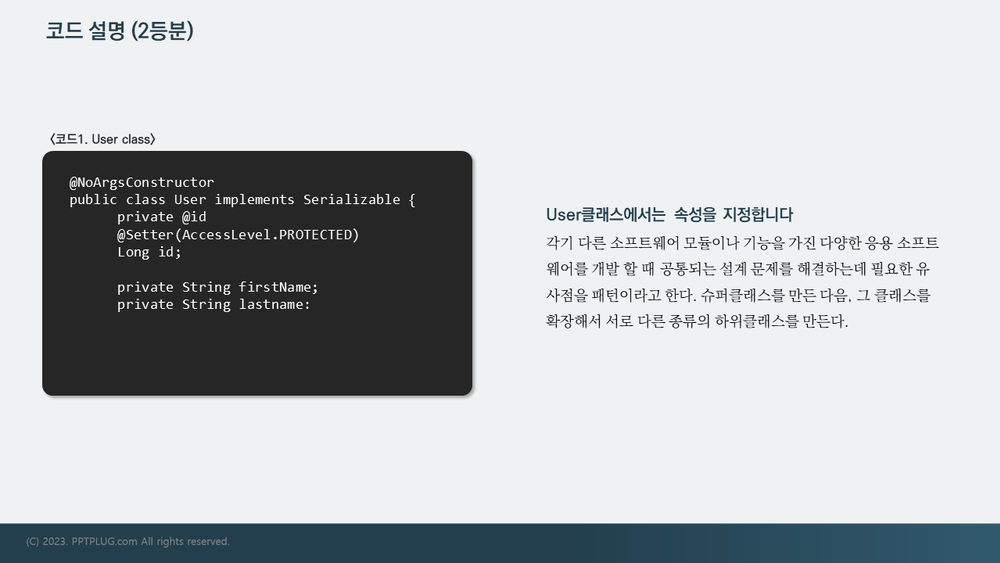
Task: Click the last paragraph line starting '확장해서 서로 다른'
Action: (697, 321)
